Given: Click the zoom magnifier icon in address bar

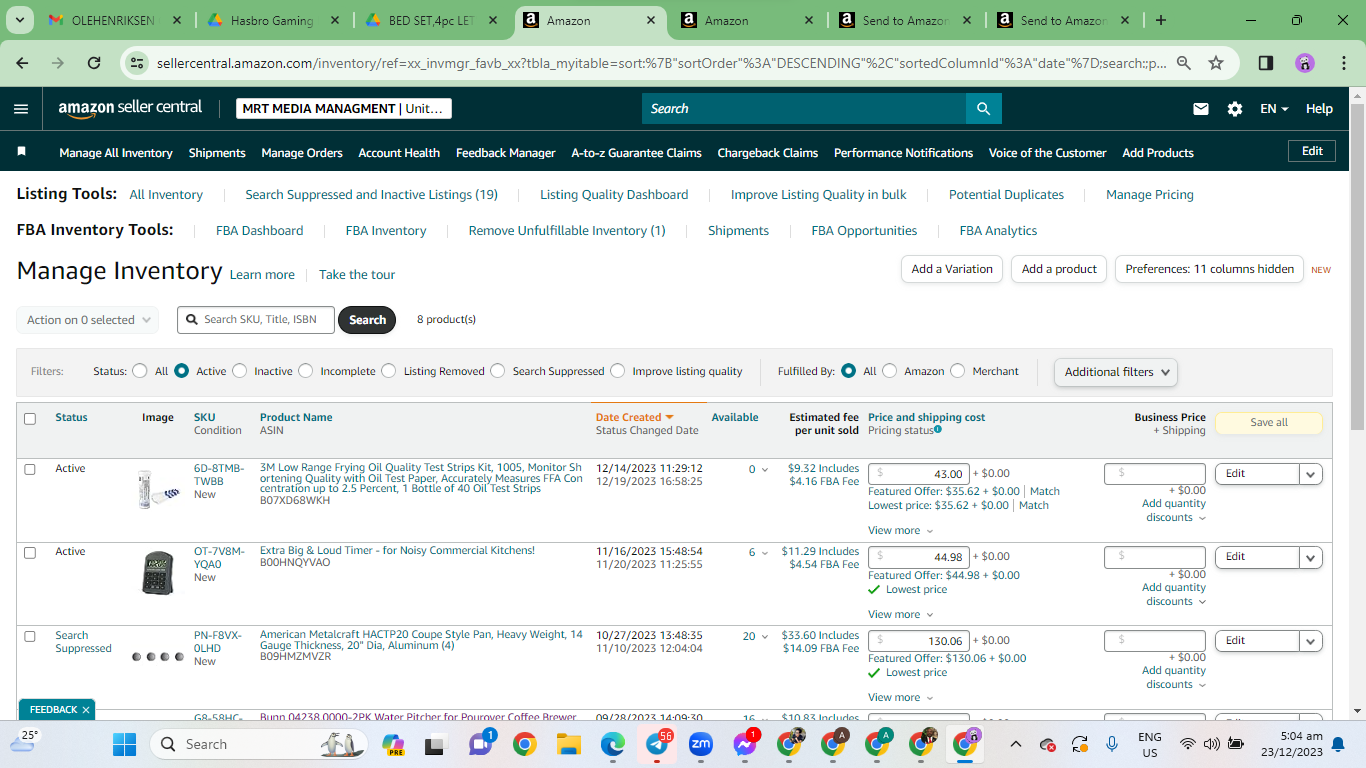Looking at the screenshot, I should pyautogui.click(x=1184, y=63).
